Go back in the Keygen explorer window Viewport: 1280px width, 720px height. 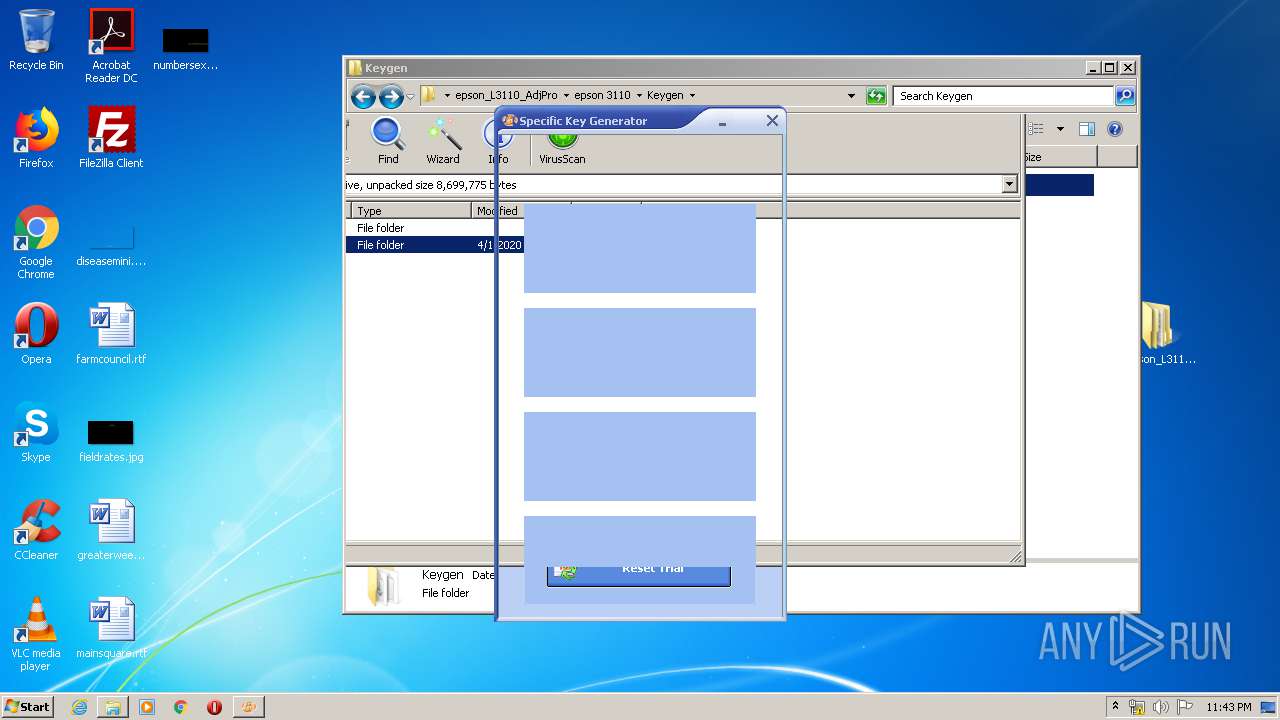(x=363, y=96)
